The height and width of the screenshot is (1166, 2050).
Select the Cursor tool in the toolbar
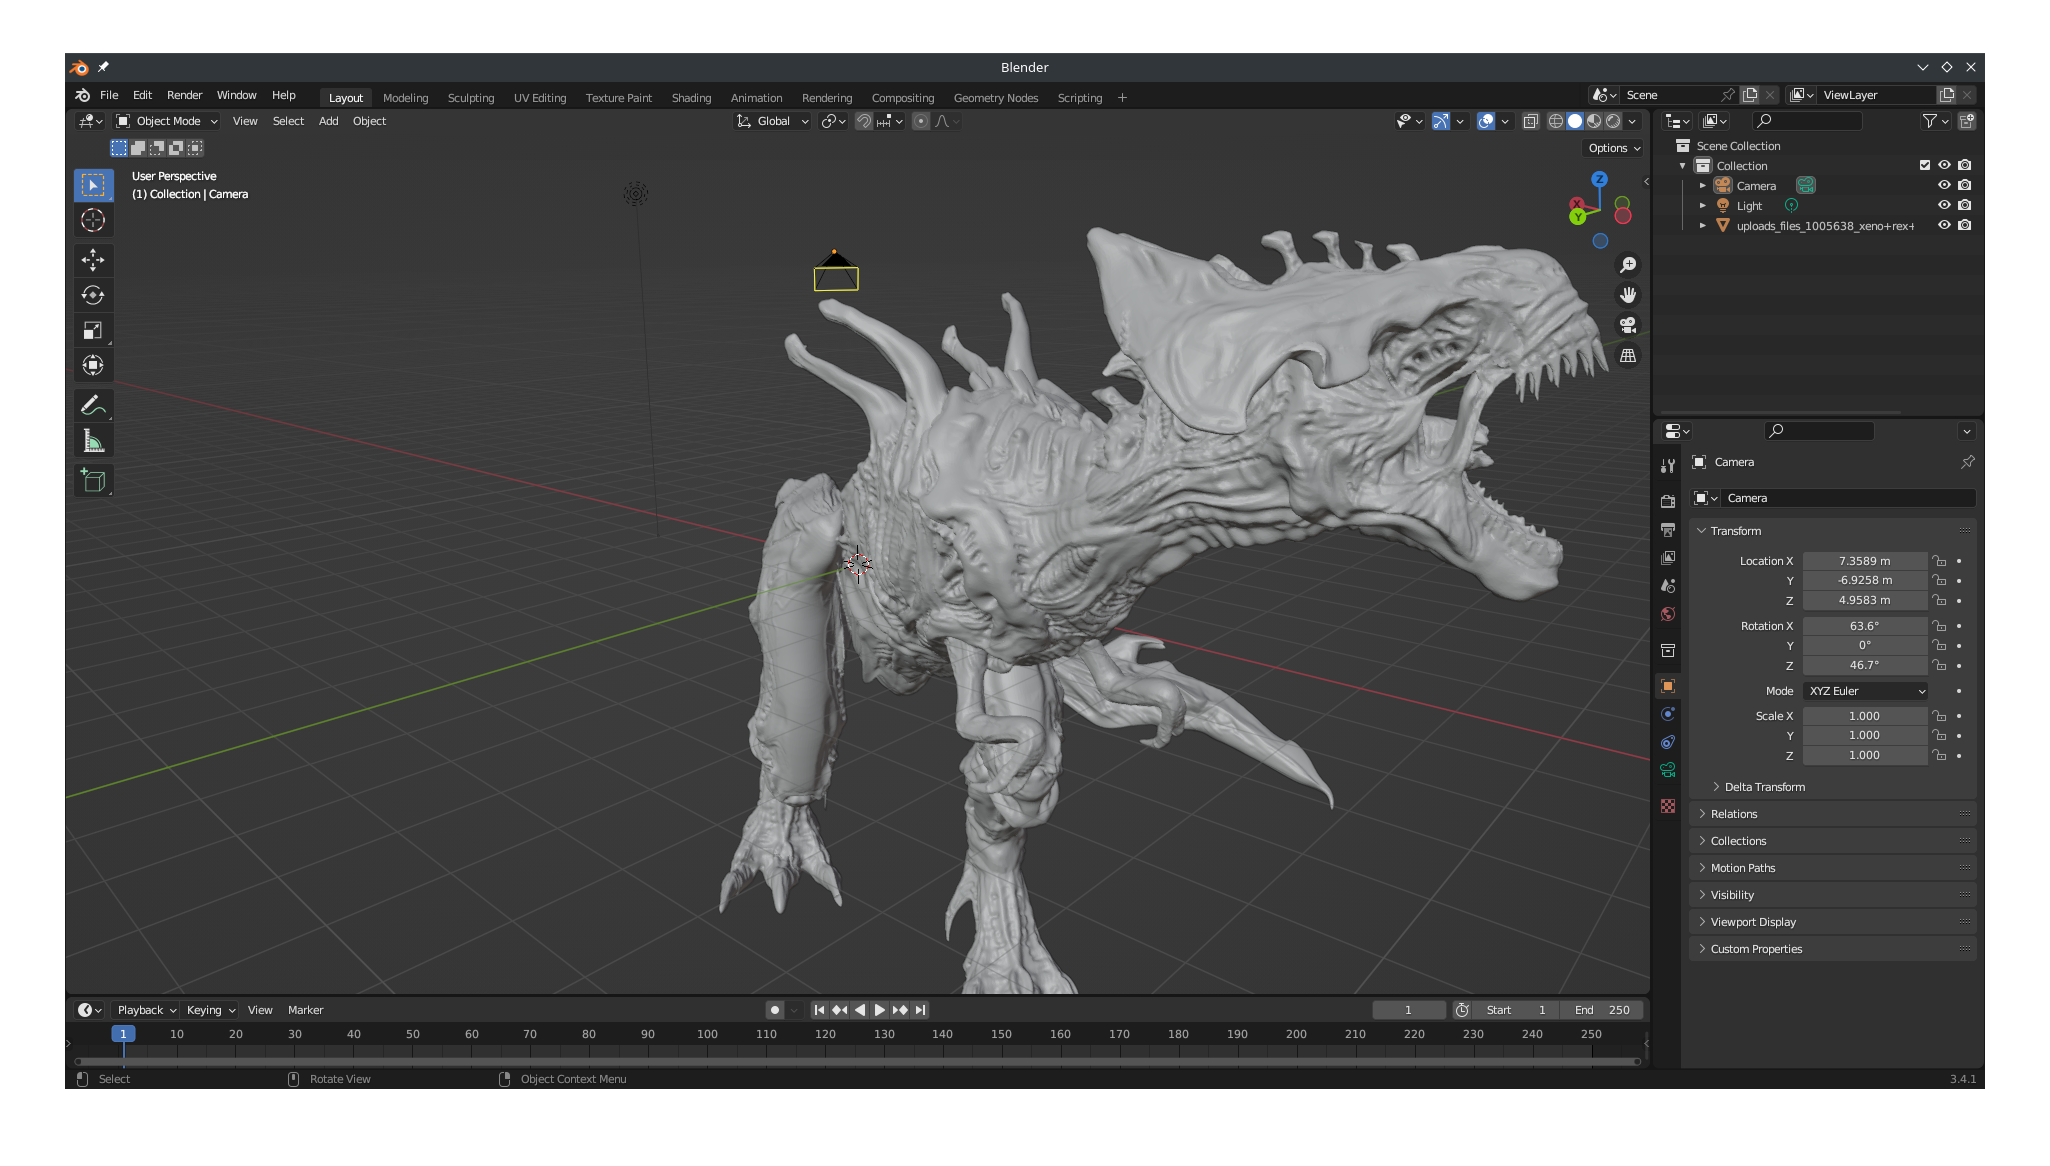coord(93,220)
